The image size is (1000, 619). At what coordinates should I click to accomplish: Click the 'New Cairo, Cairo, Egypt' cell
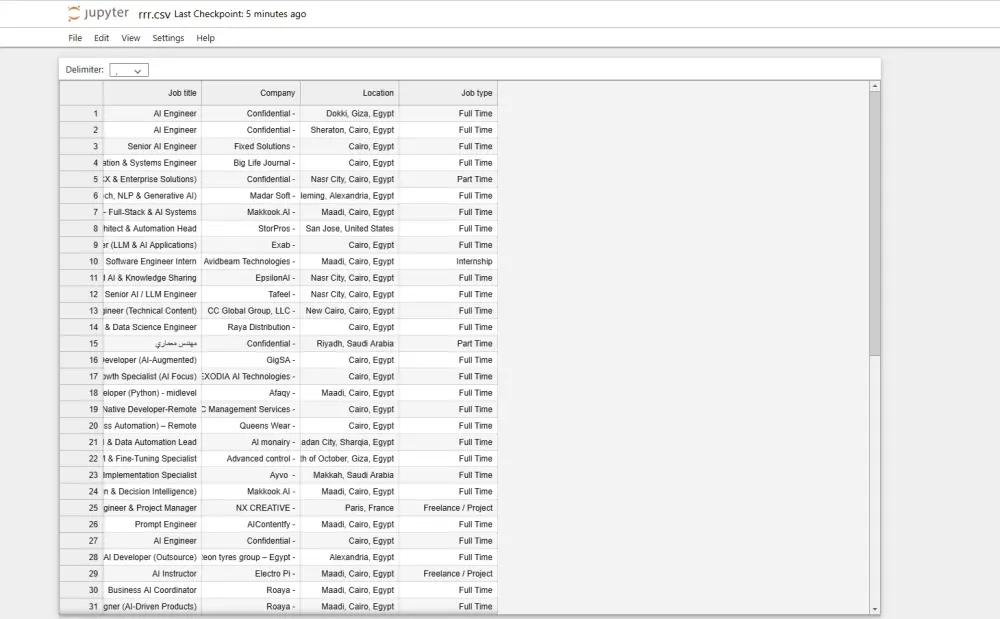coord(350,311)
